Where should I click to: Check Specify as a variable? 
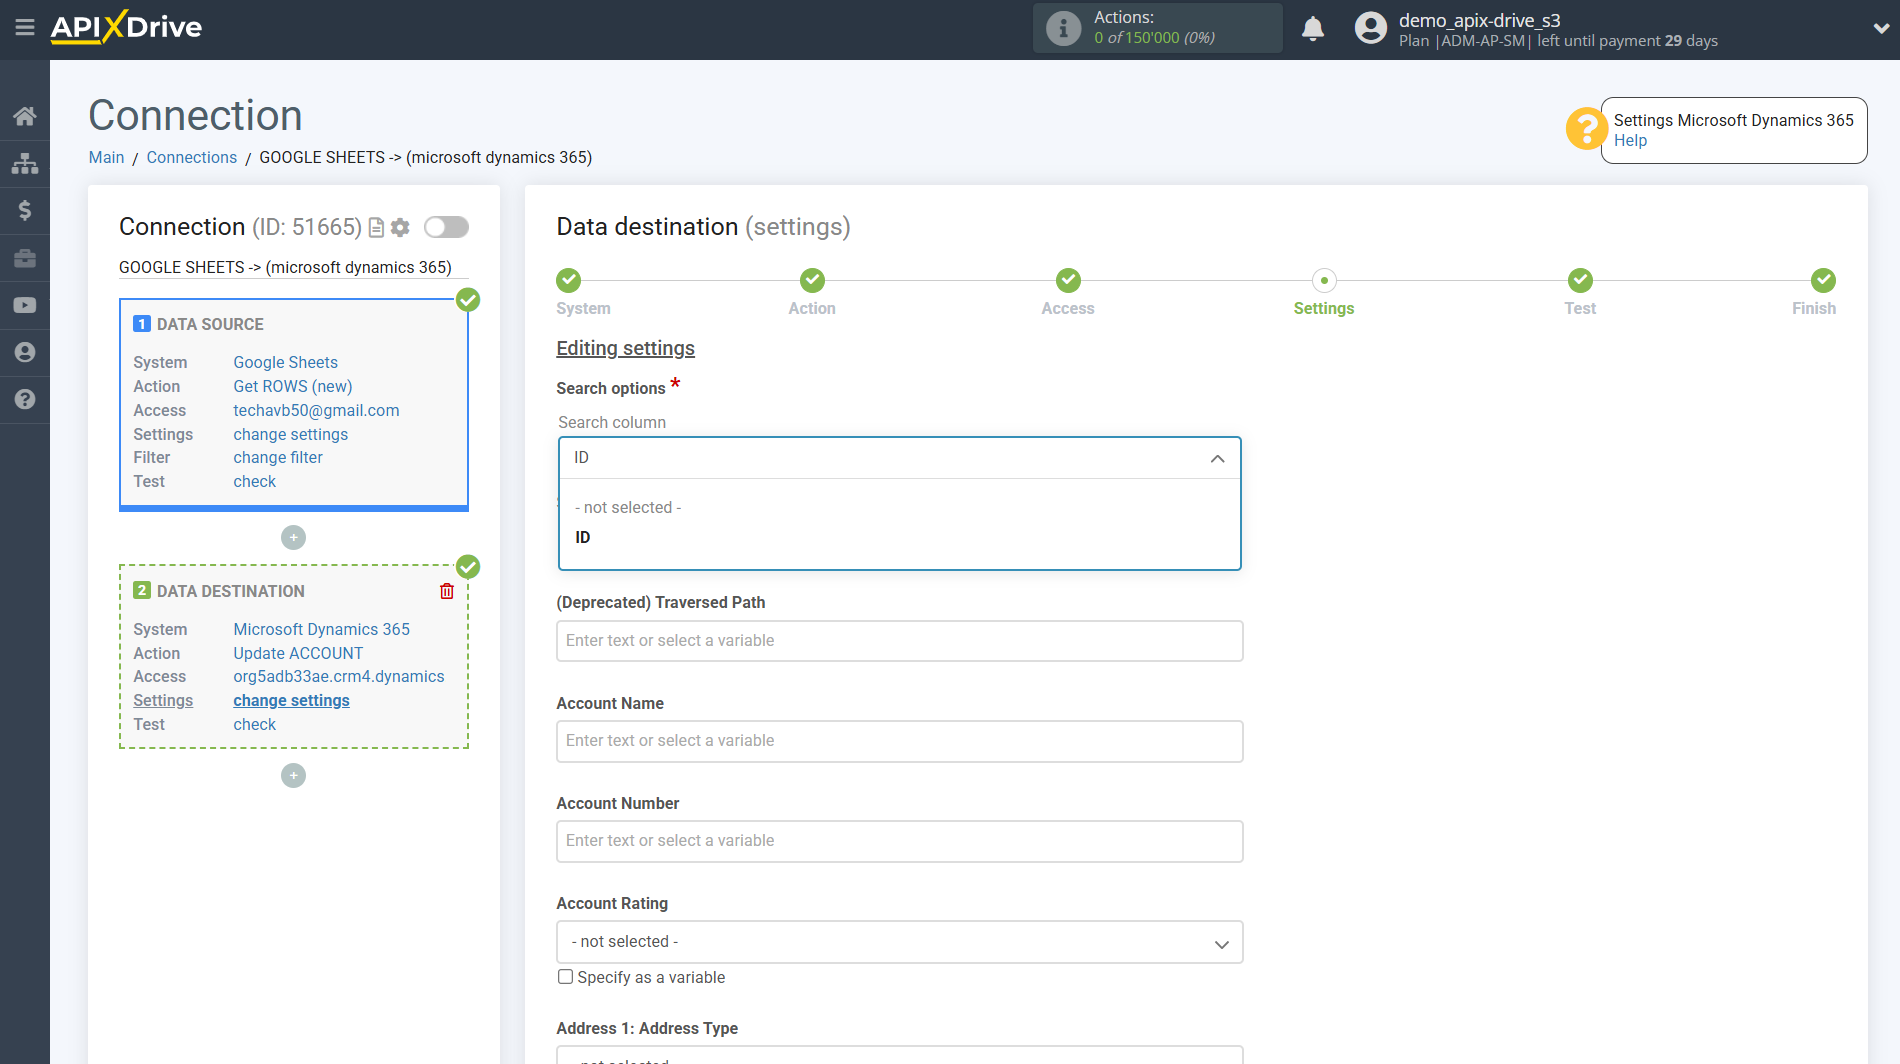coord(566,977)
